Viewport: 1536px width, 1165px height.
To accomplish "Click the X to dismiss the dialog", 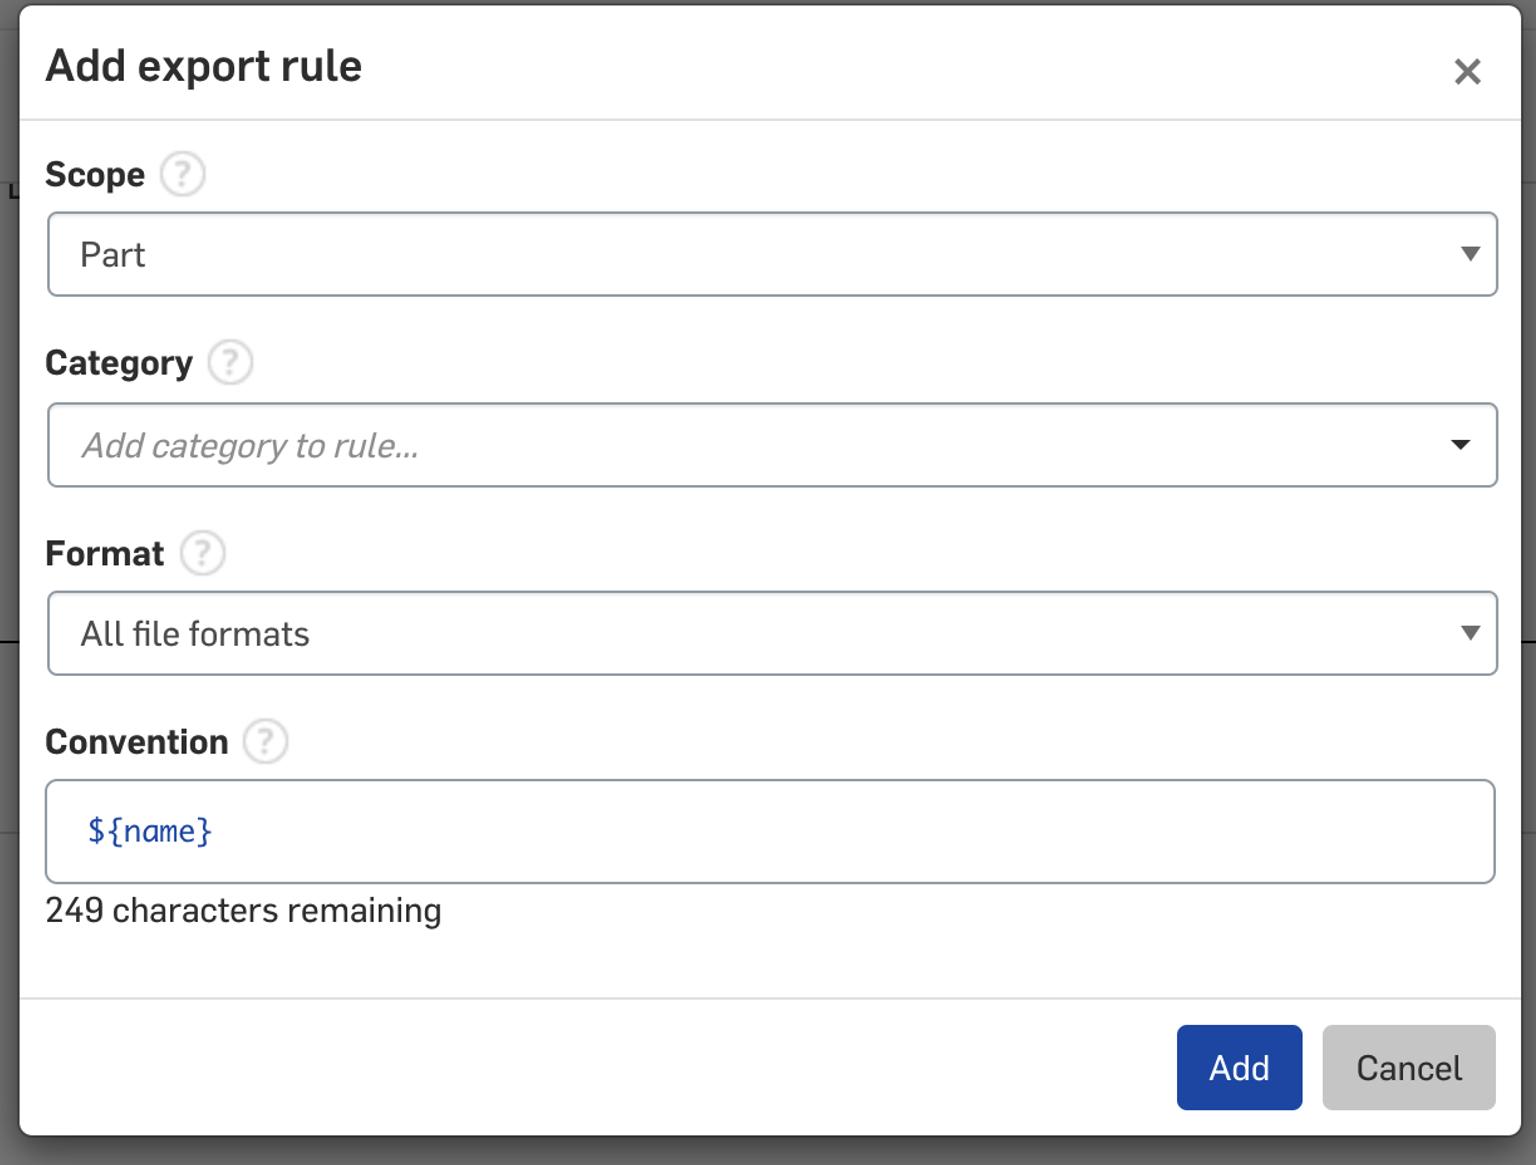I will coord(1466,71).
